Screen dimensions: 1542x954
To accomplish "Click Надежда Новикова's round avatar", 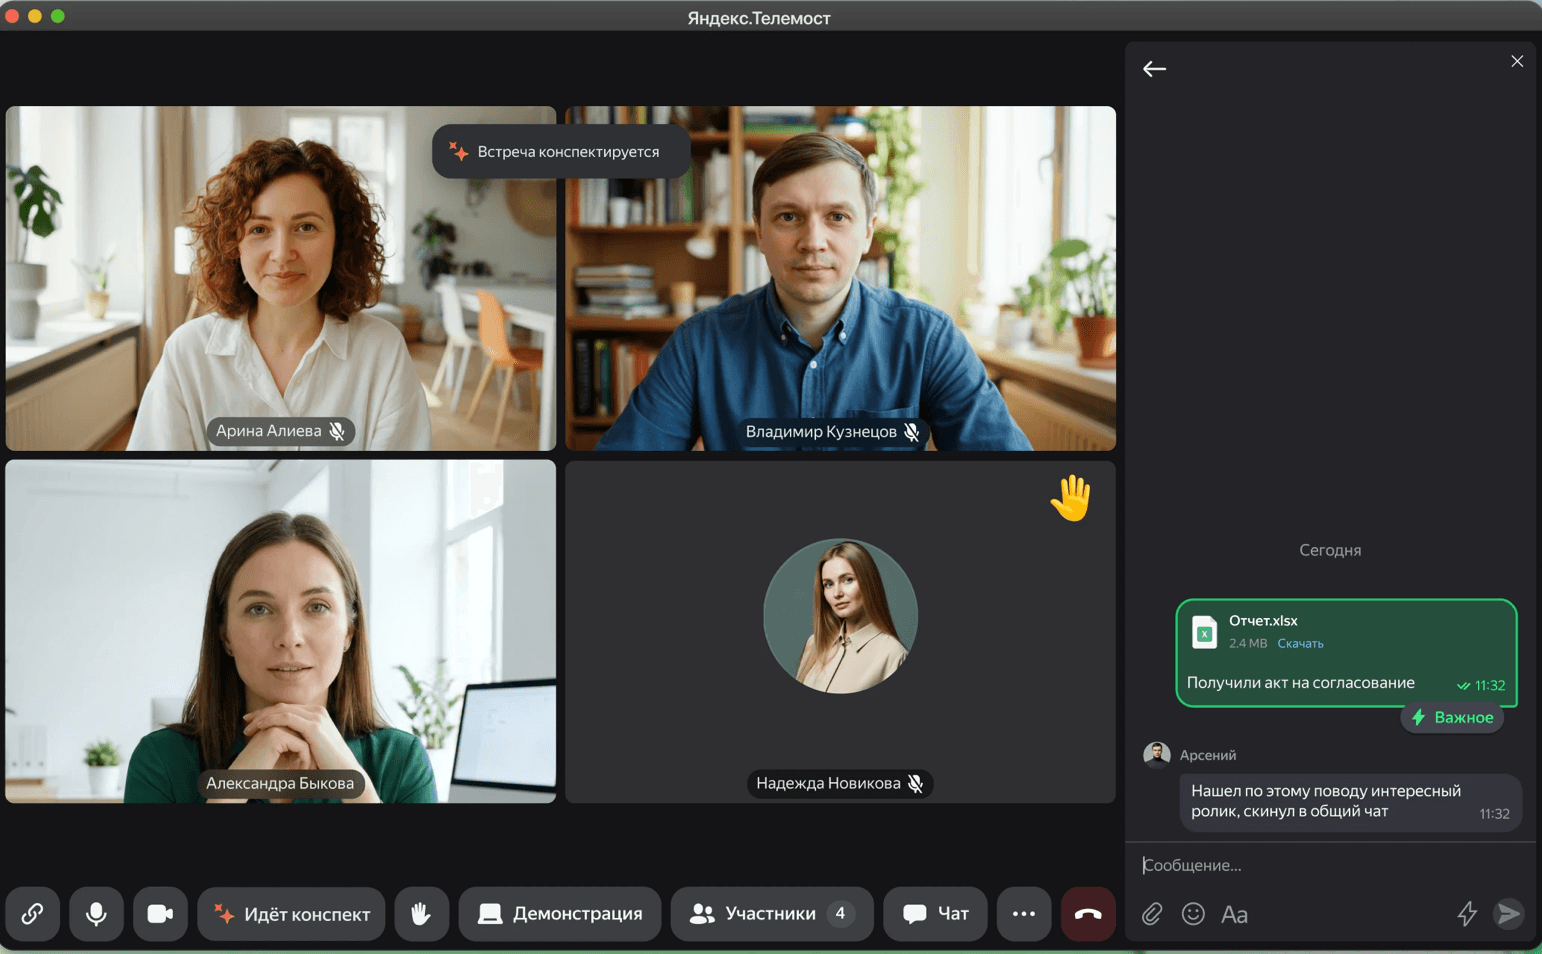I will pyautogui.click(x=840, y=616).
